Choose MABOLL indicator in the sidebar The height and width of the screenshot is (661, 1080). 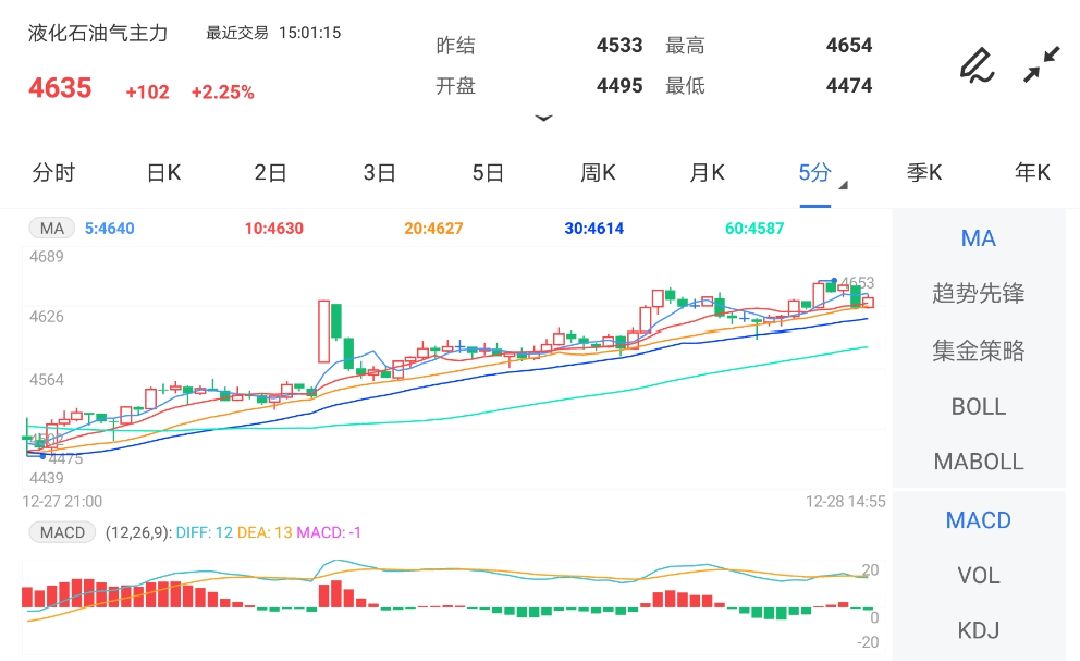pyautogui.click(x=978, y=461)
